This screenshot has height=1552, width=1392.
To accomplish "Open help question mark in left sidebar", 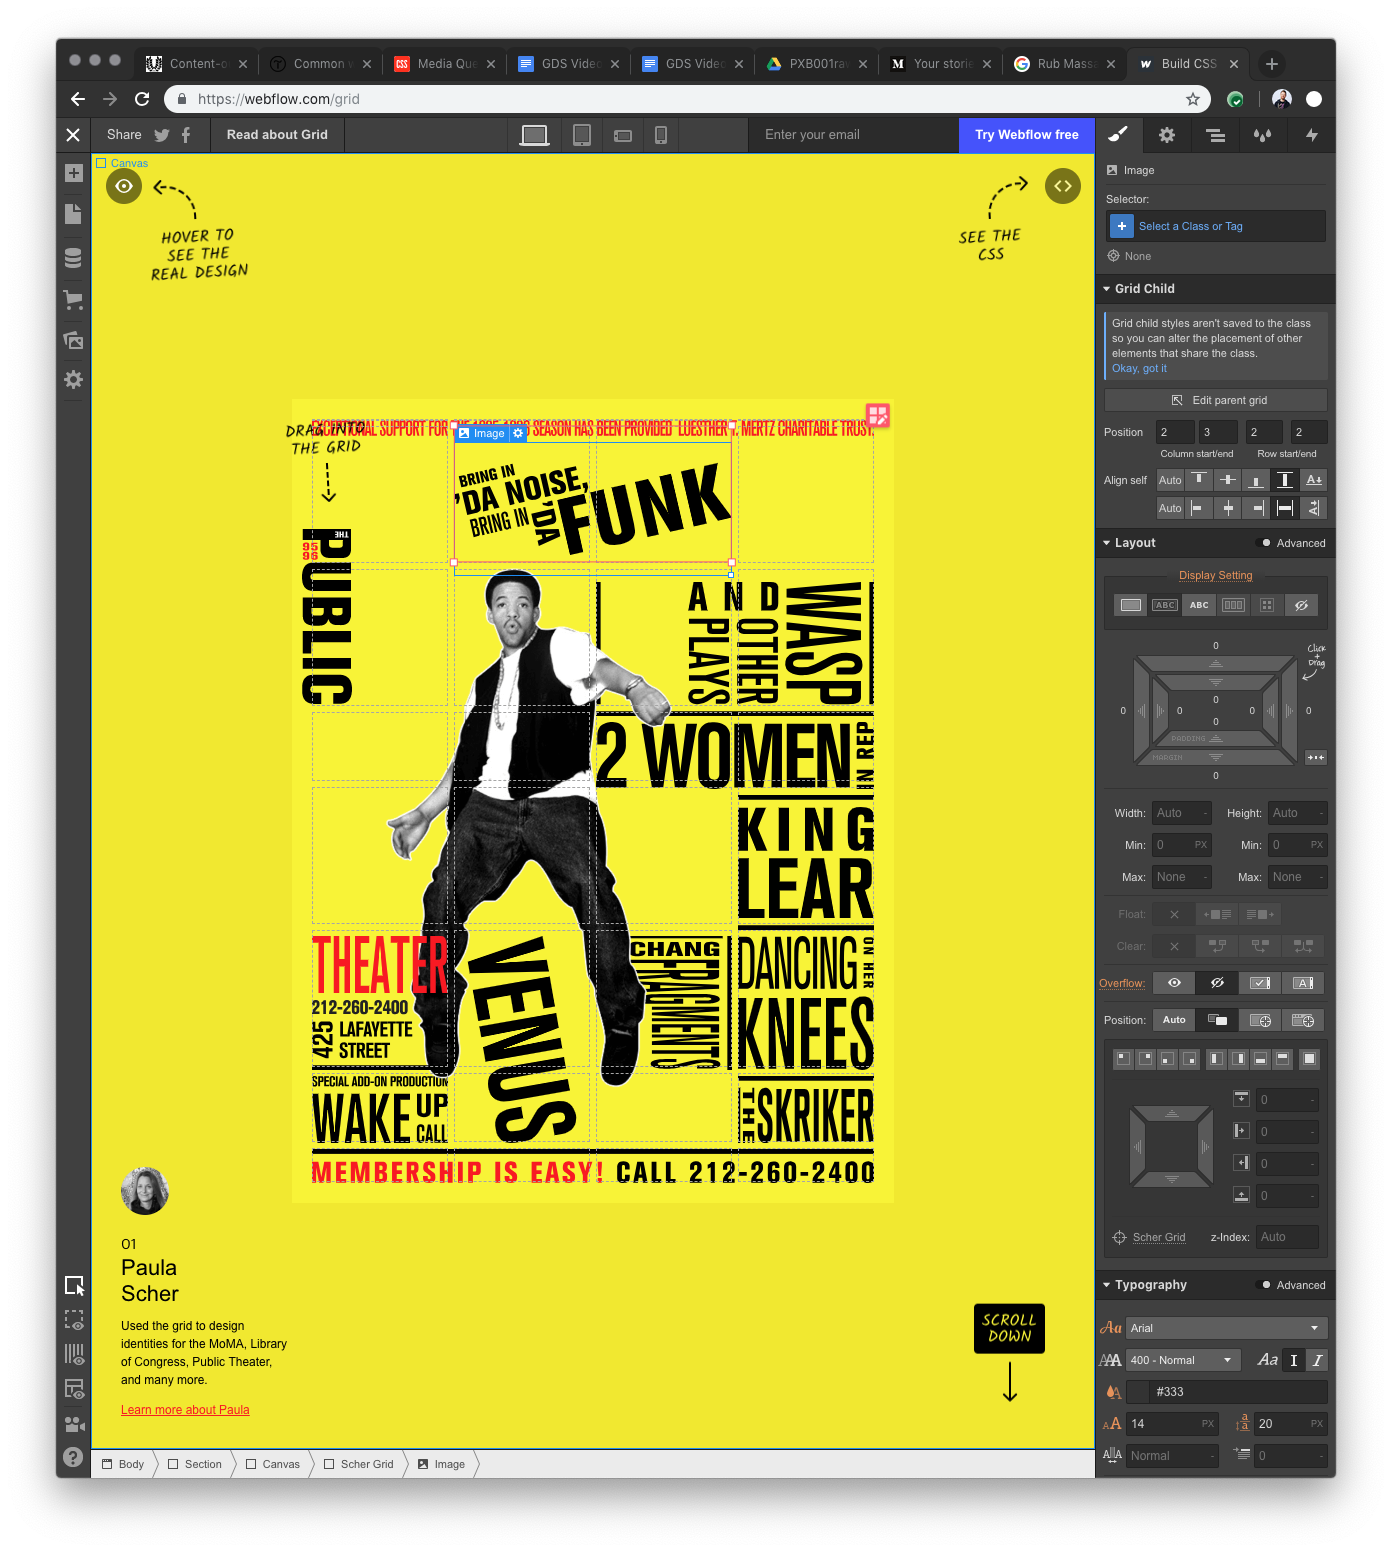I will (x=73, y=1457).
